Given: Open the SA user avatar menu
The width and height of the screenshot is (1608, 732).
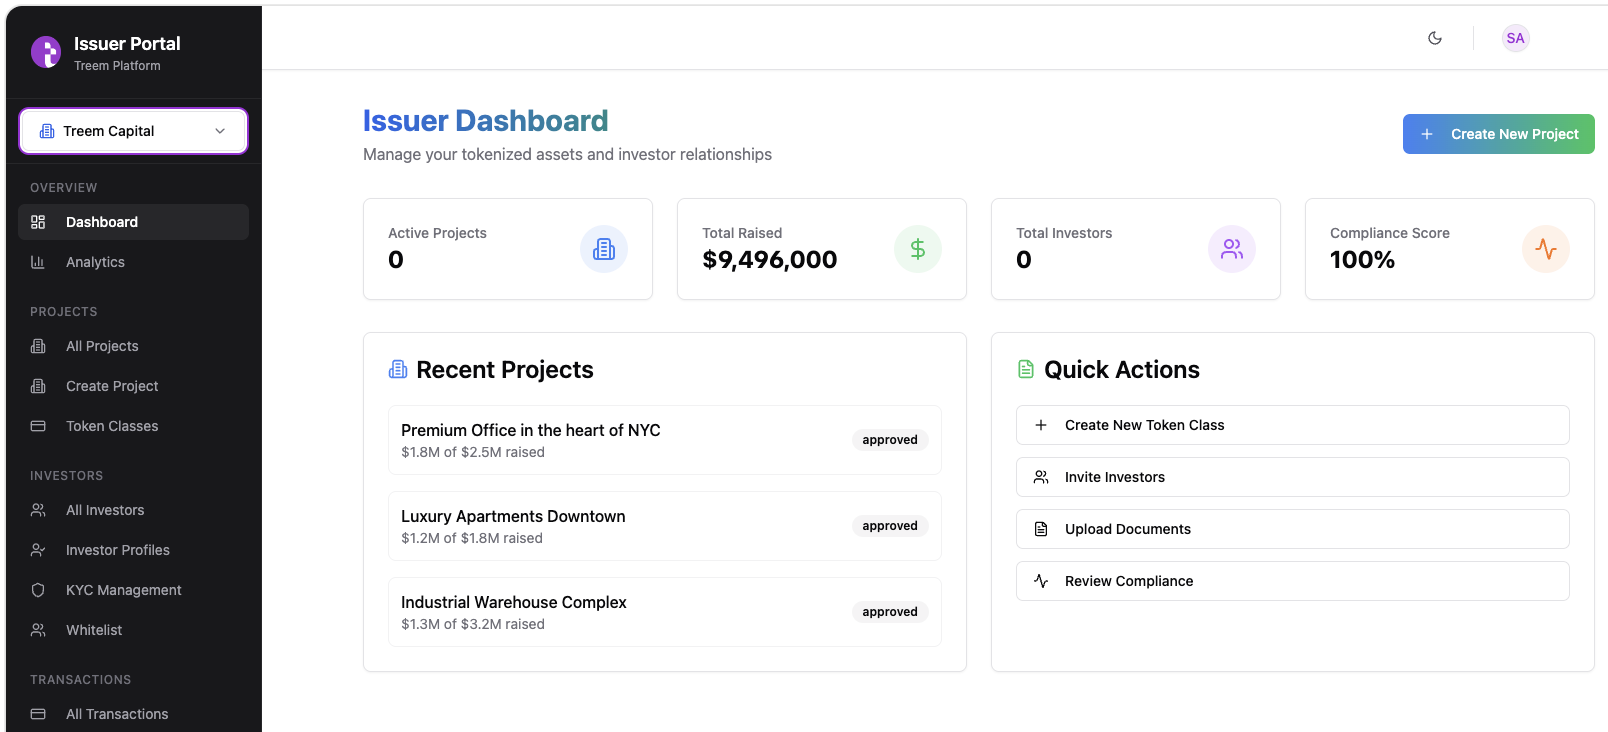Looking at the screenshot, I should pyautogui.click(x=1515, y=38).
